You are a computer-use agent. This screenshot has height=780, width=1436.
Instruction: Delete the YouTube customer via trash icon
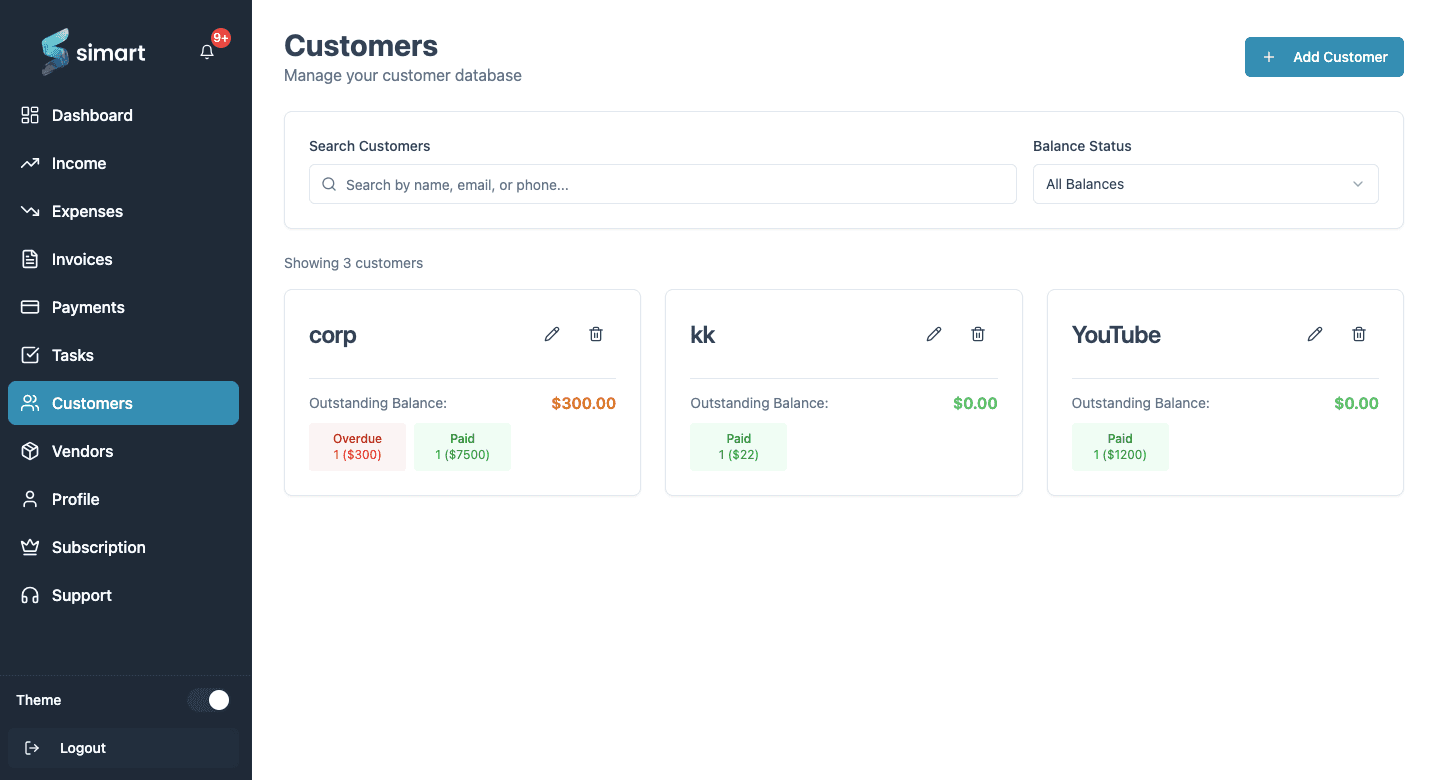(1358, 333)
